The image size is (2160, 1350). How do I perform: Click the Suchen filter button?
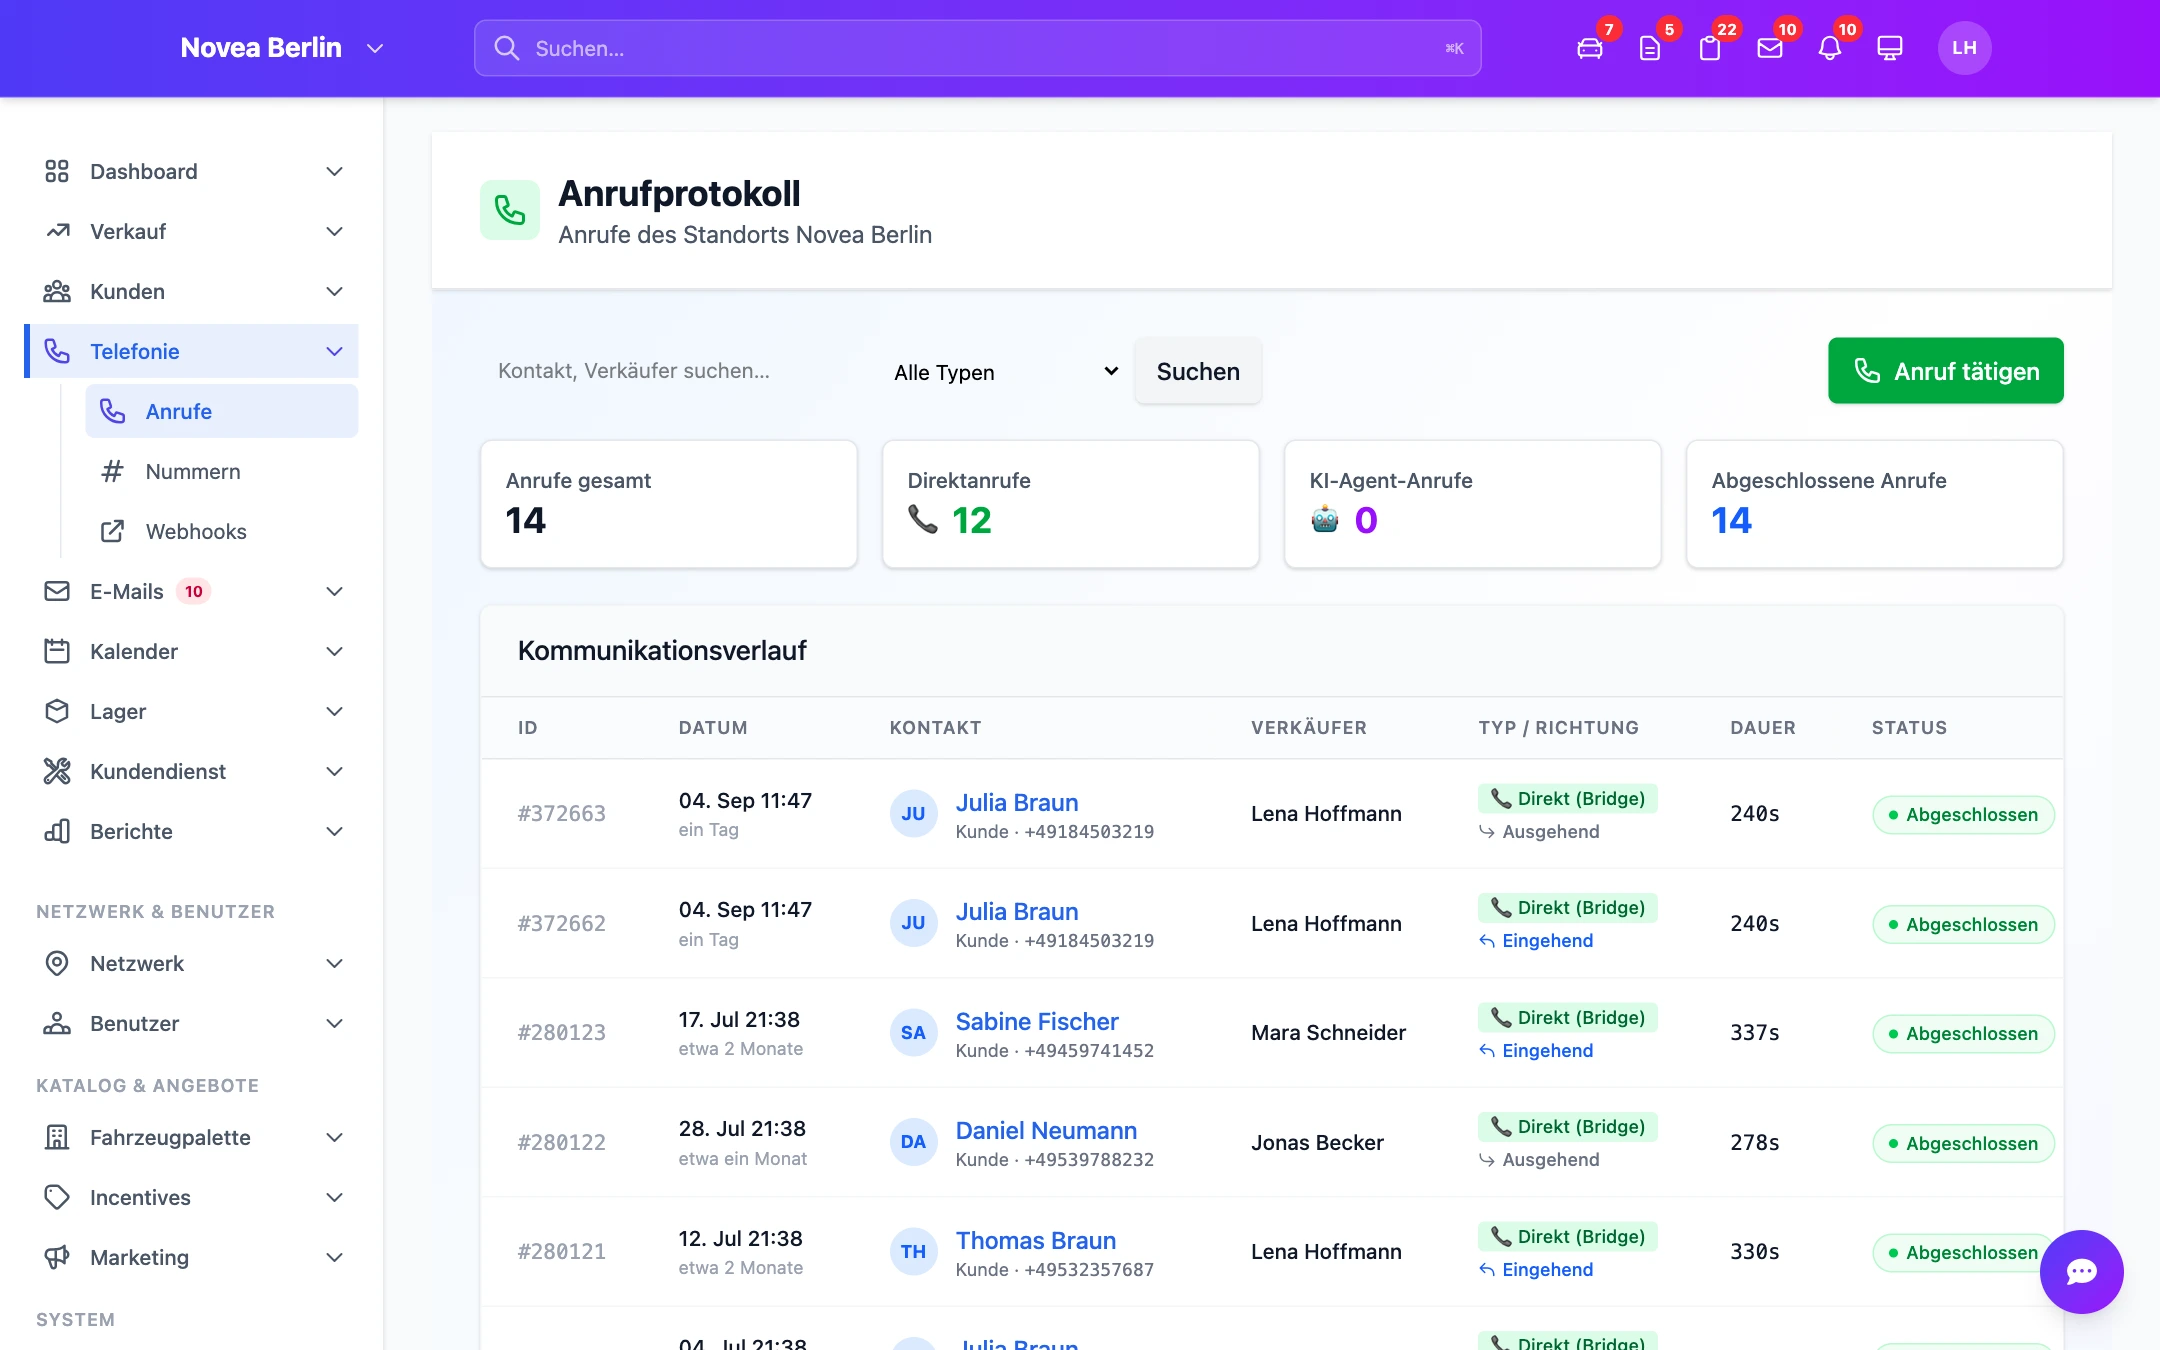tap(1198, 371)
